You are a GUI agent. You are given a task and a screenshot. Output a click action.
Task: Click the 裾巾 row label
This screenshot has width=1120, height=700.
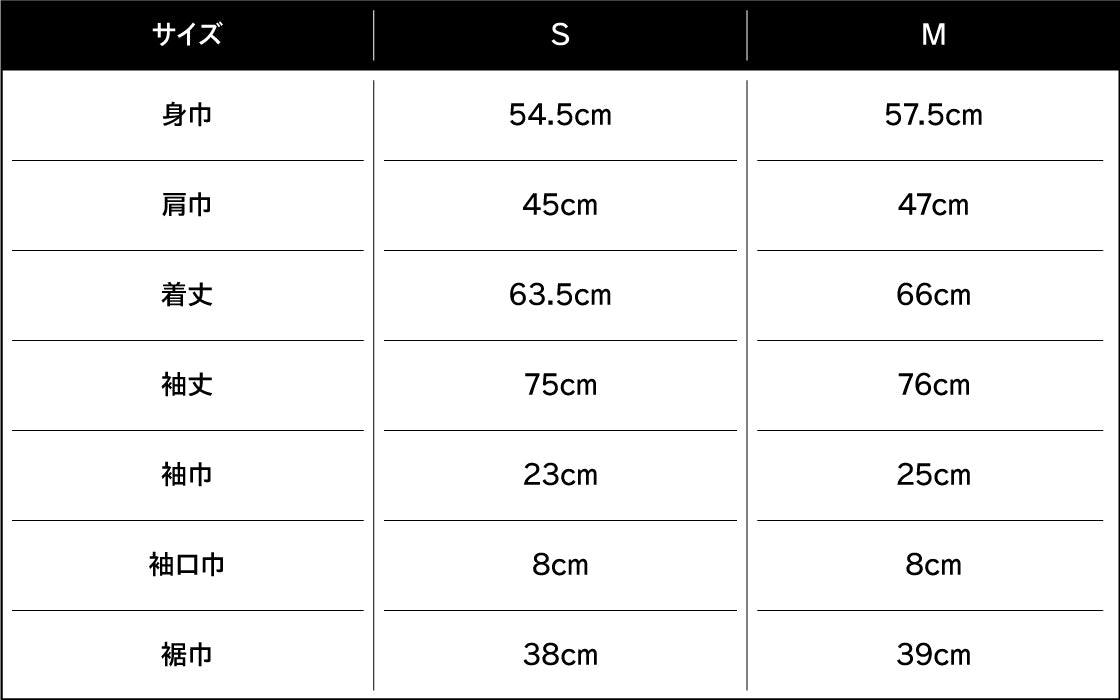pos(187,655)
